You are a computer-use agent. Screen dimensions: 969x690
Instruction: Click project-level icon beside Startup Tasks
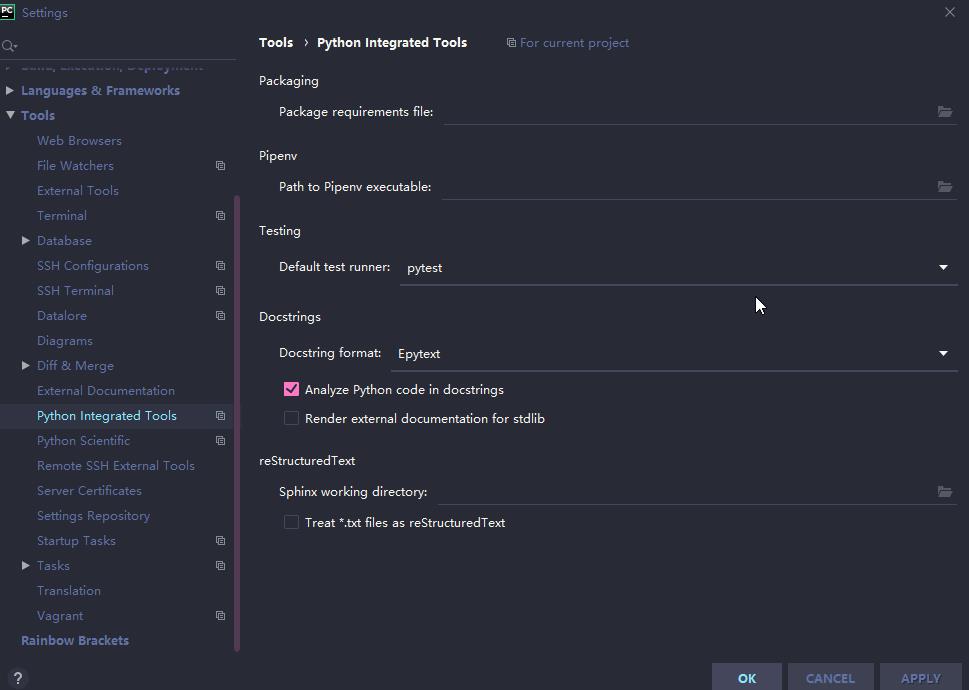coord(220,541)
